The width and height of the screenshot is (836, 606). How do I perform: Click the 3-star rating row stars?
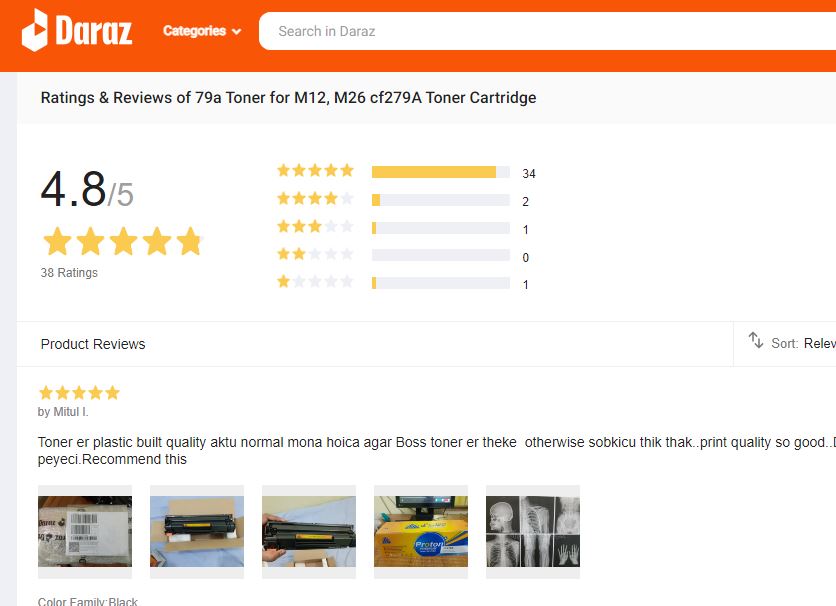315,227
